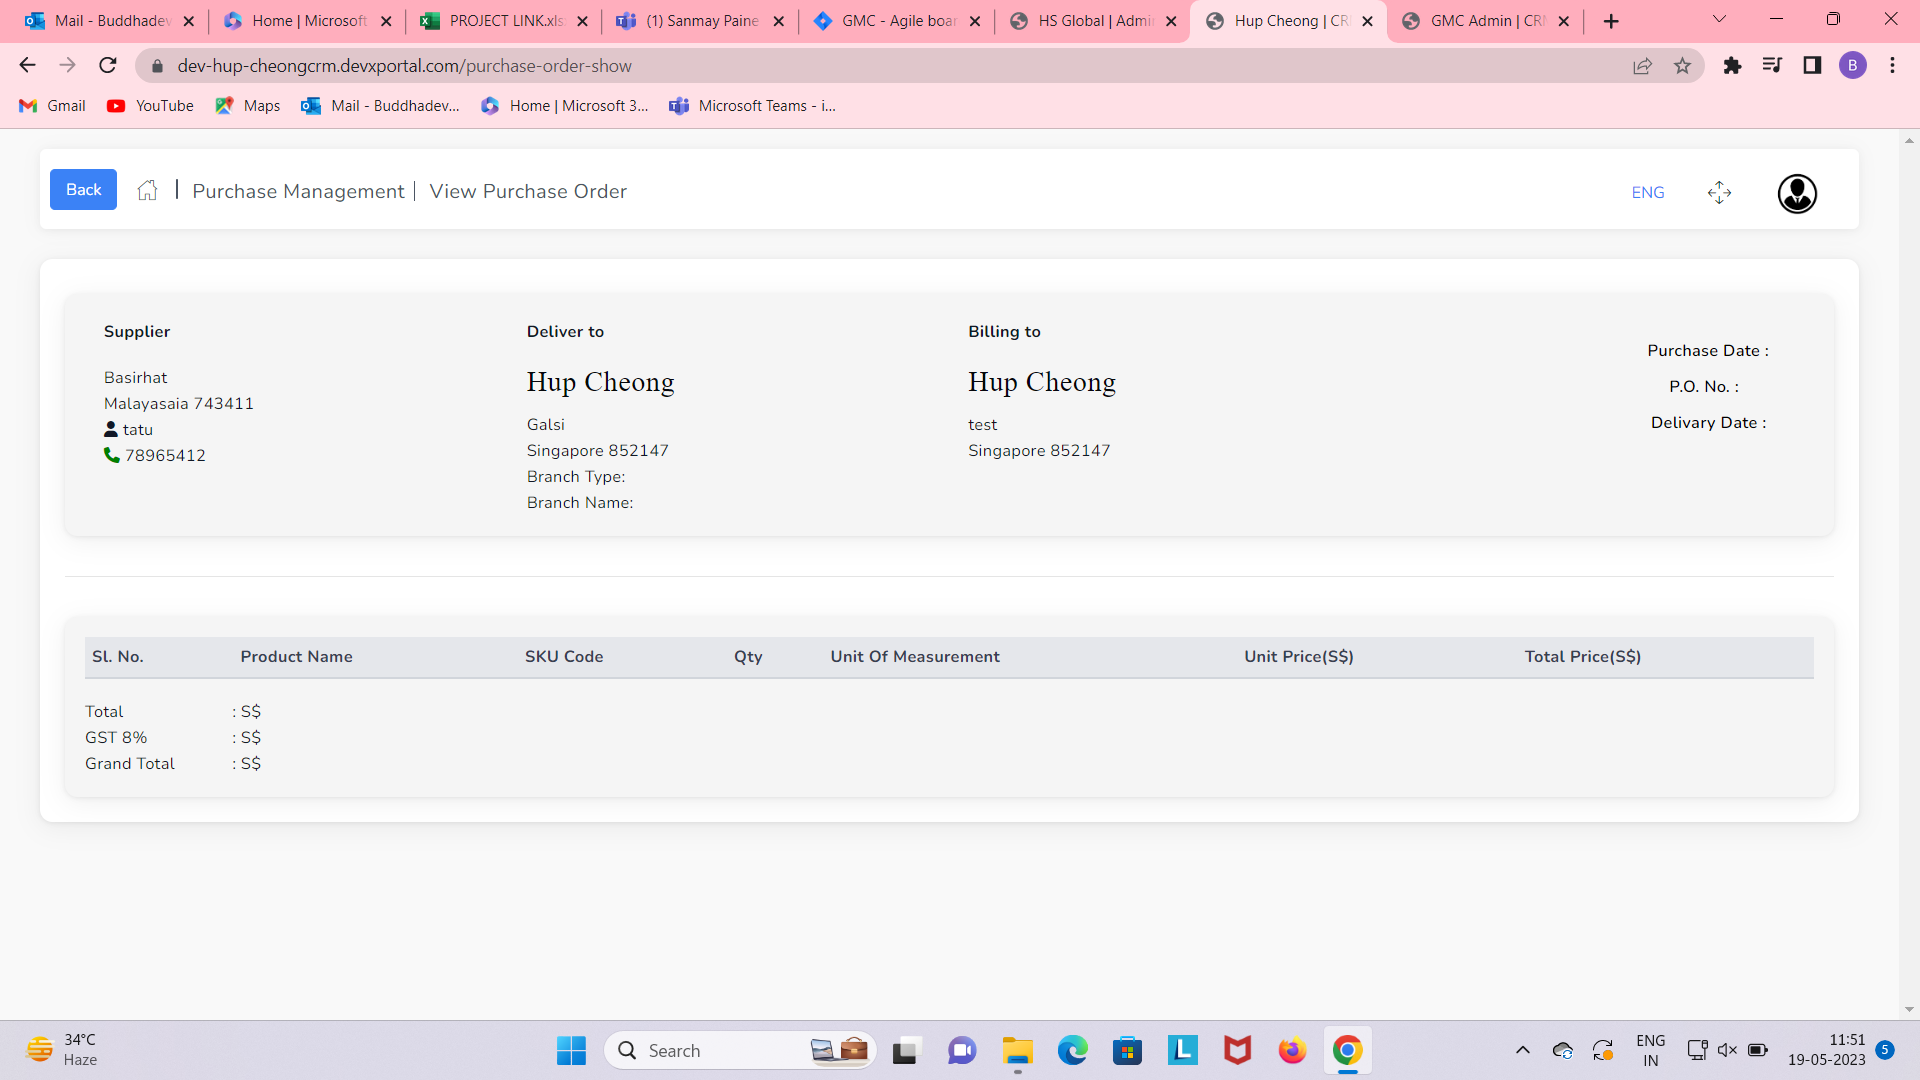This screenshot has height=1080, width=1920.
Task: Toggle the browser side panel icon
Action: click(1812, 66)
